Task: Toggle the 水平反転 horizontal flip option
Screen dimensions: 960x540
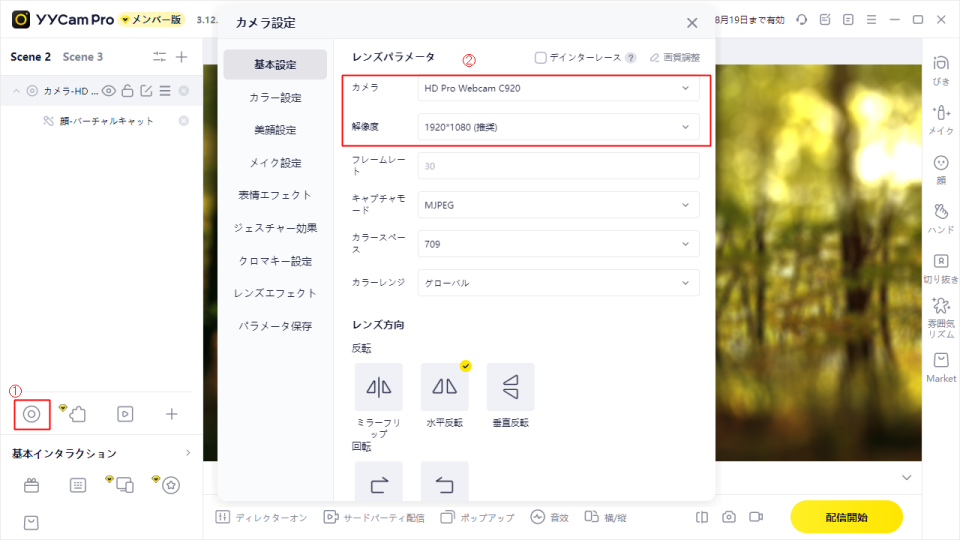Action: pyautogui.click(x=444, y=387)
